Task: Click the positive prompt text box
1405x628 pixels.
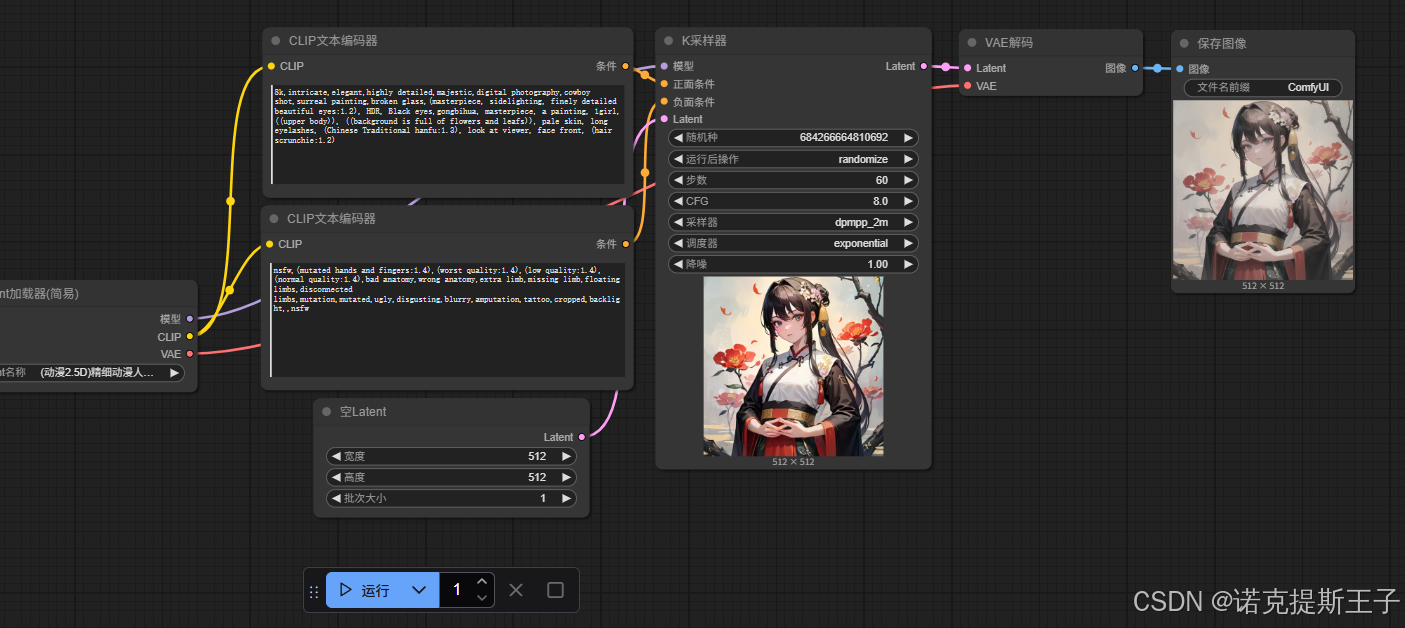Action: click(x=448, y=134)
